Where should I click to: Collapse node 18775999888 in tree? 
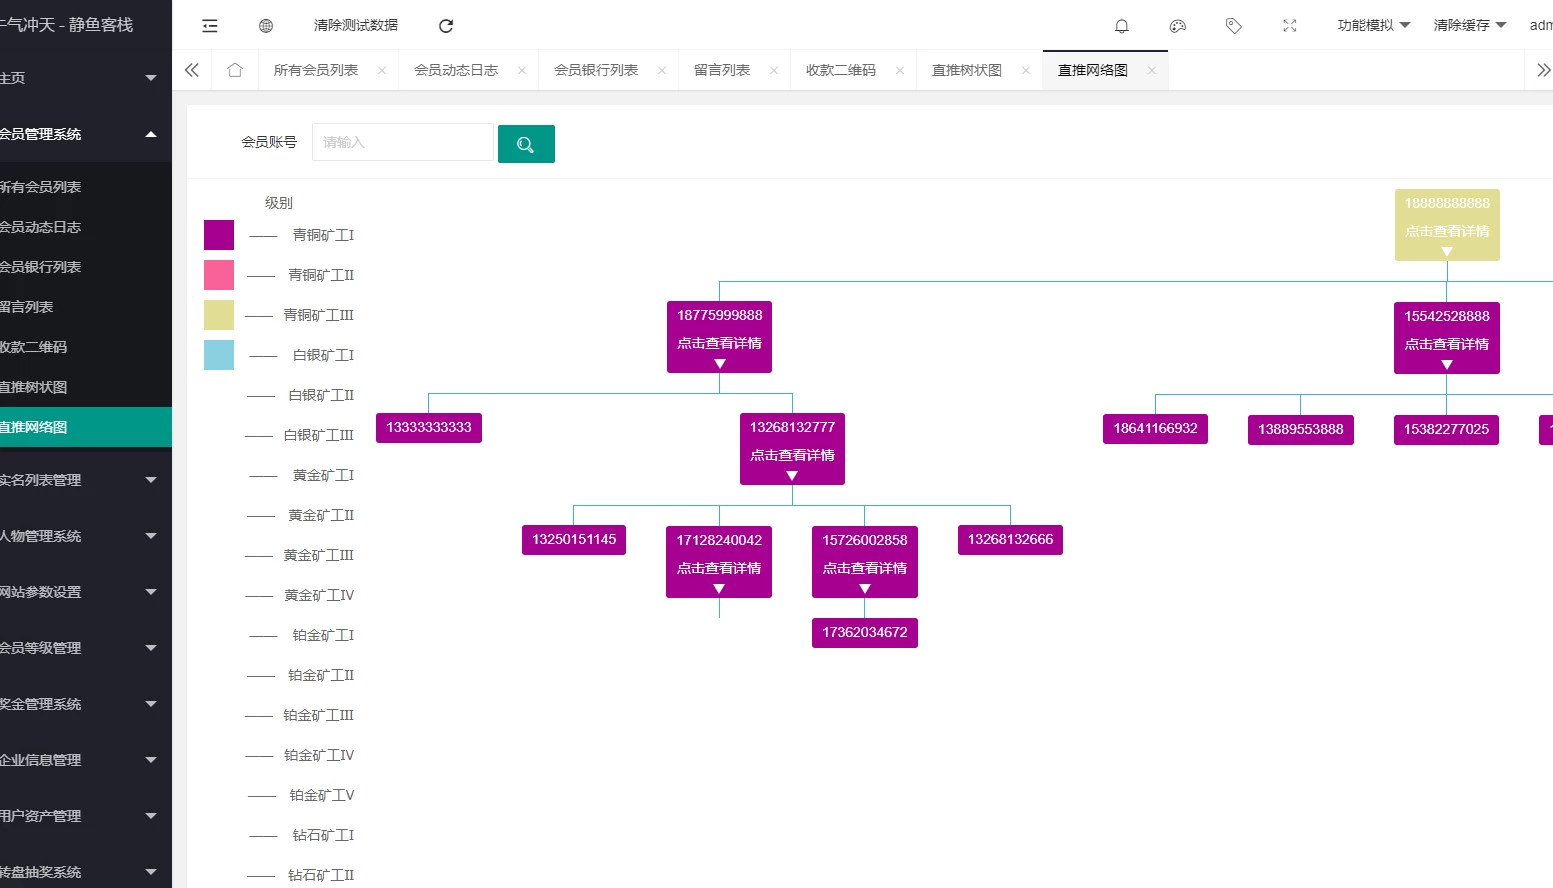tap(720, 364)
